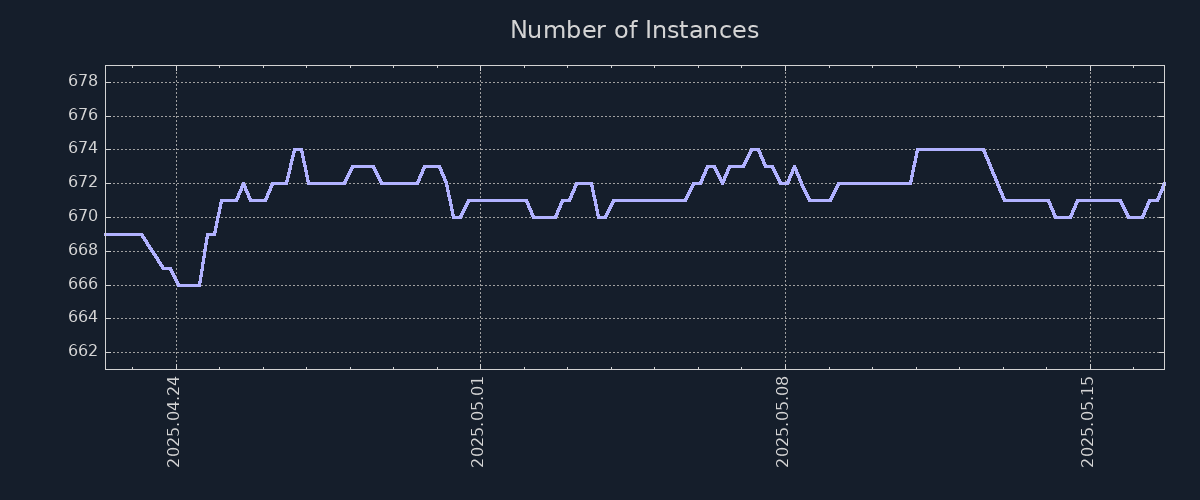Click the x-axis date 2025.05.15

[1088, 421]
